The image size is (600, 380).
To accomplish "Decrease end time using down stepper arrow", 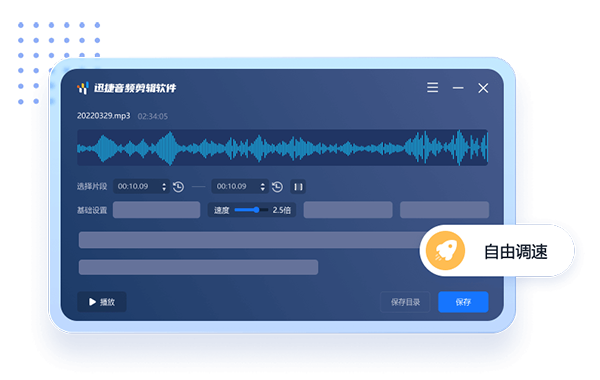I will [x=262, y=189].
